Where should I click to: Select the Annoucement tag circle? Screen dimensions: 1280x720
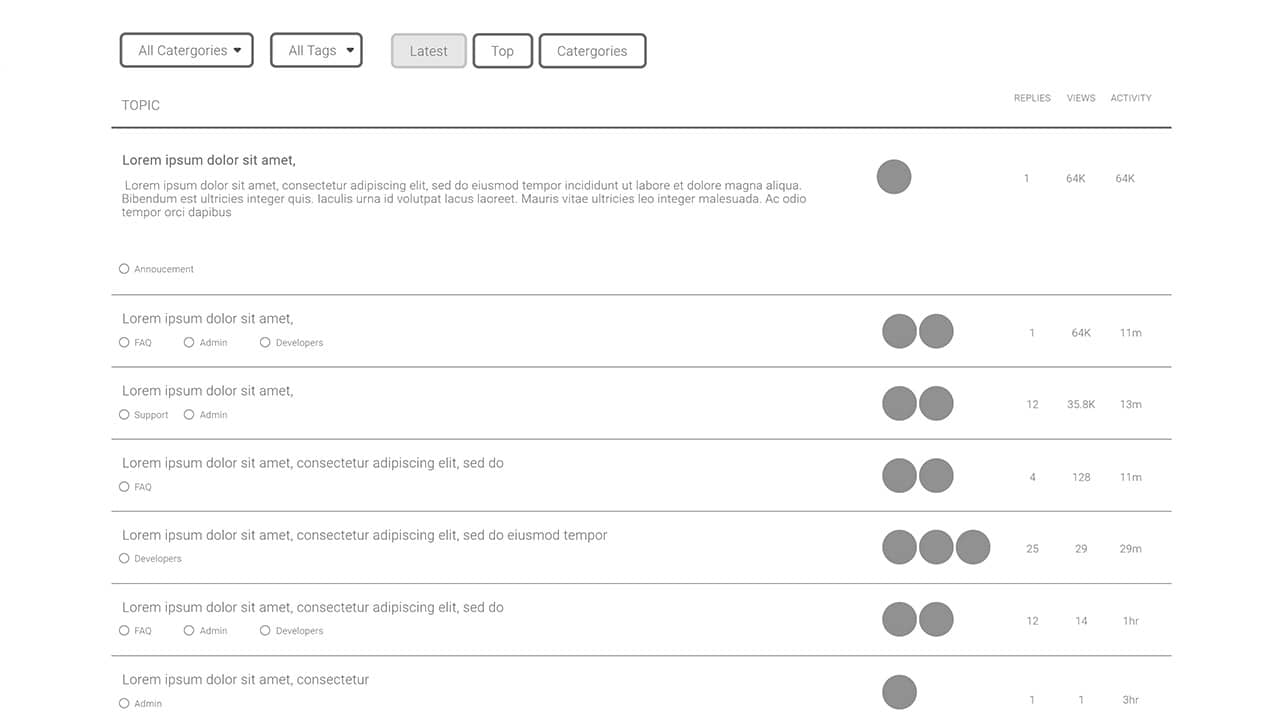pyautogui.click(x=124, y=269)
